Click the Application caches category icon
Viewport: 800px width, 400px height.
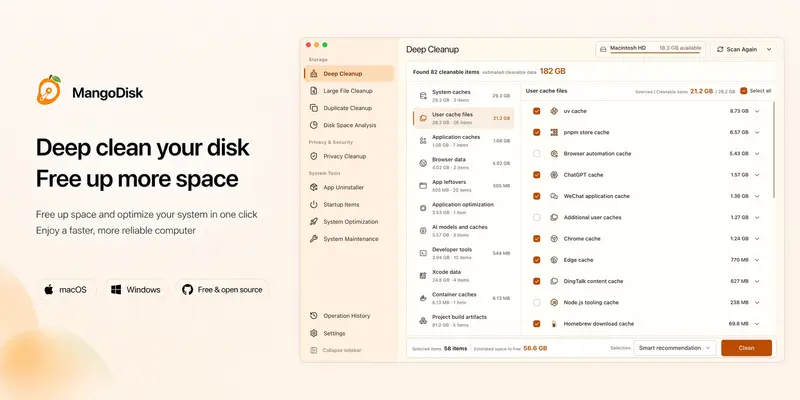pyautogui.click(x=423, y=141)
